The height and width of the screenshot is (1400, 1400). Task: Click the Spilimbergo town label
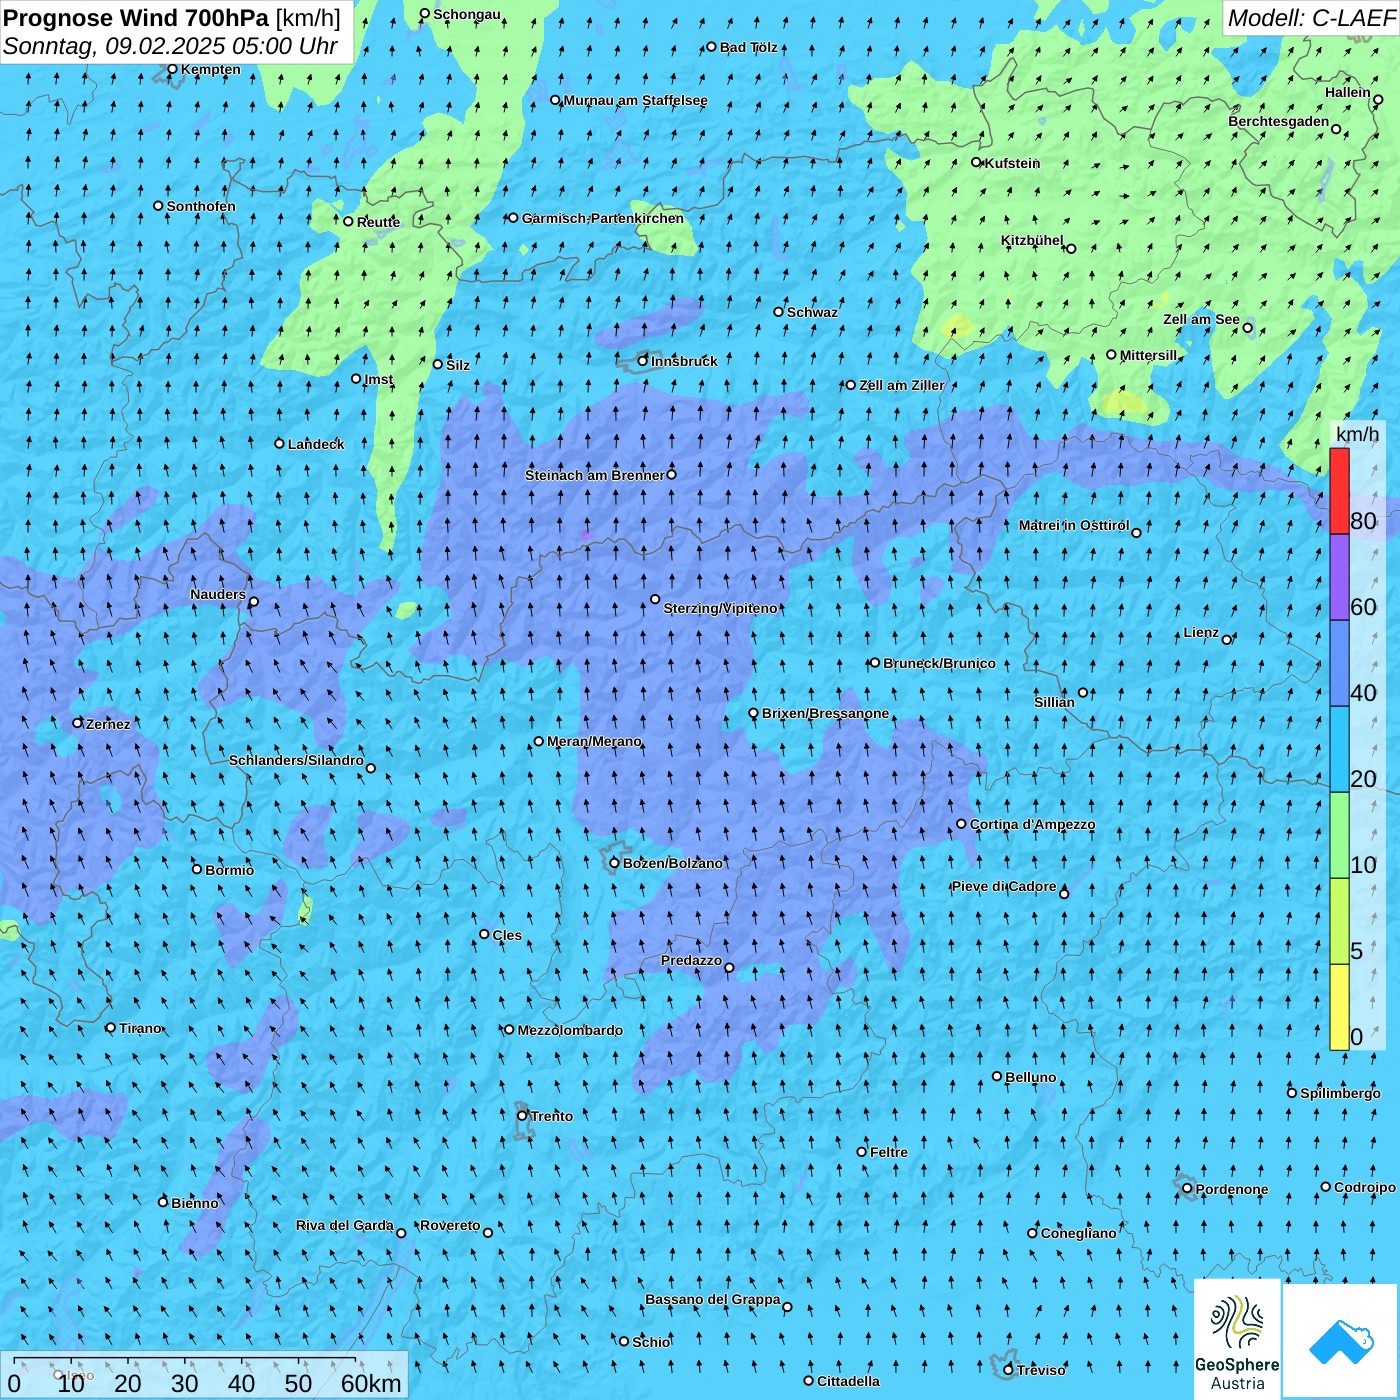click(1340, 1094)
